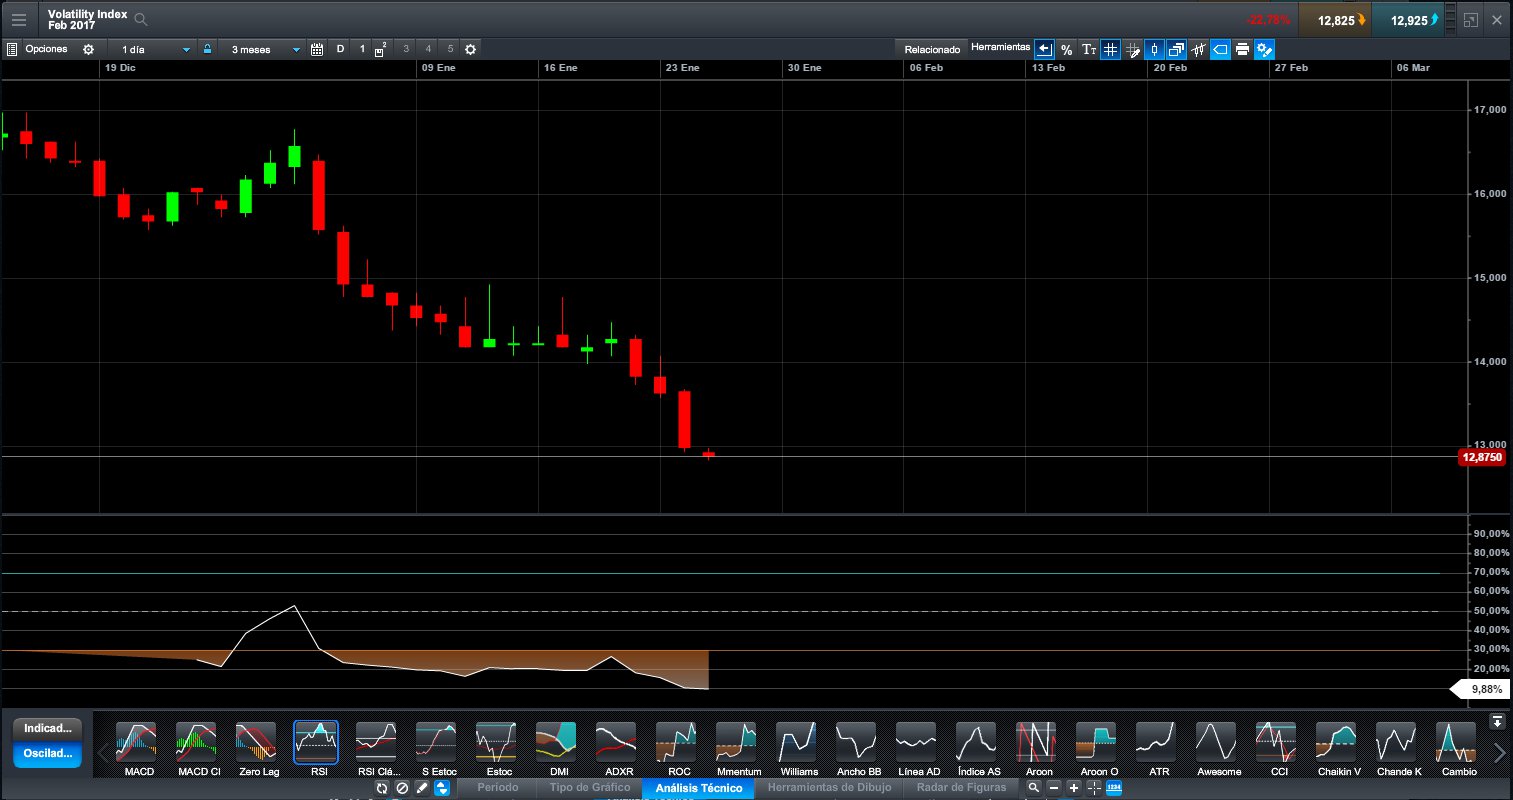Toggle chart gridlines icon
Screen dimensions: 1513x800
[x=1110, y=49]
